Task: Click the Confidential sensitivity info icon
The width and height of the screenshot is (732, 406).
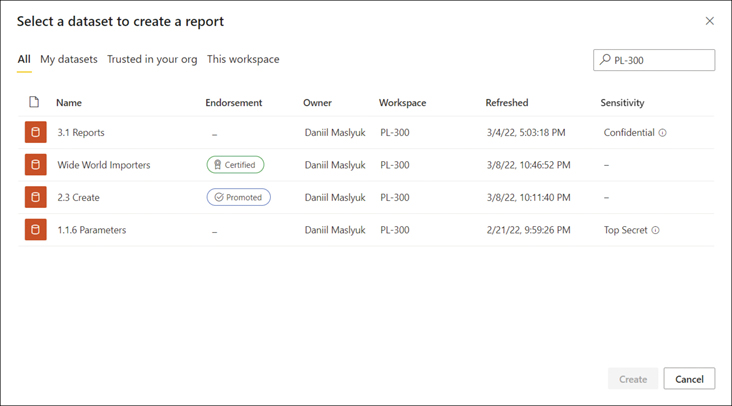Action: pyautogui.click(x=662, y=133)
